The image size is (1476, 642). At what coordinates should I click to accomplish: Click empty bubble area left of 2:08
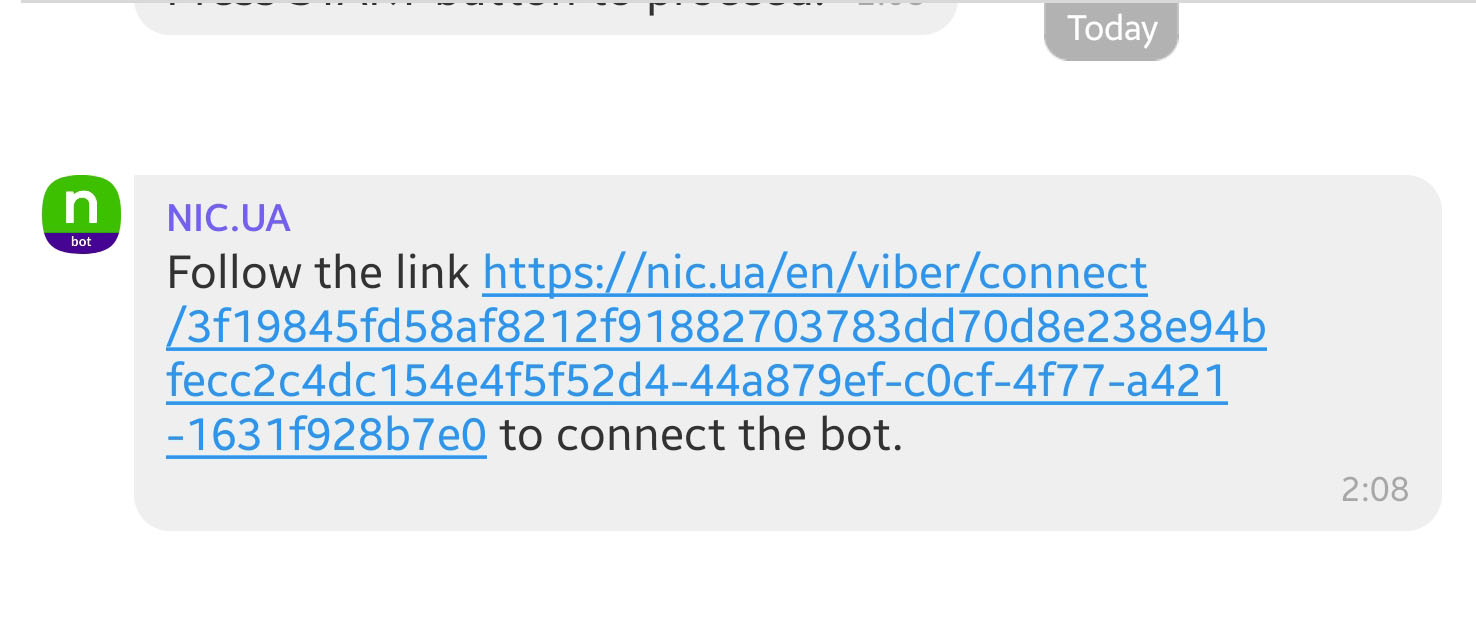[800, 490]
